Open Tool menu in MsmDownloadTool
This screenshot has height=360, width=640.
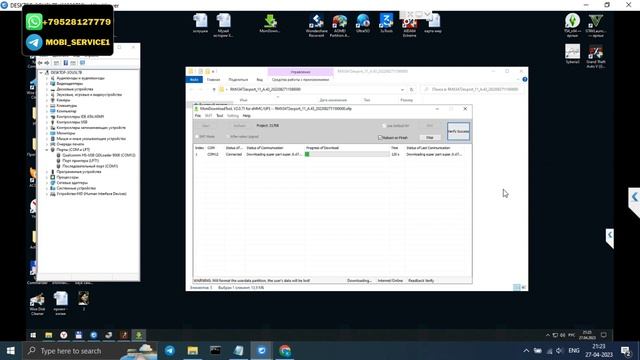[x=220, y=116]
